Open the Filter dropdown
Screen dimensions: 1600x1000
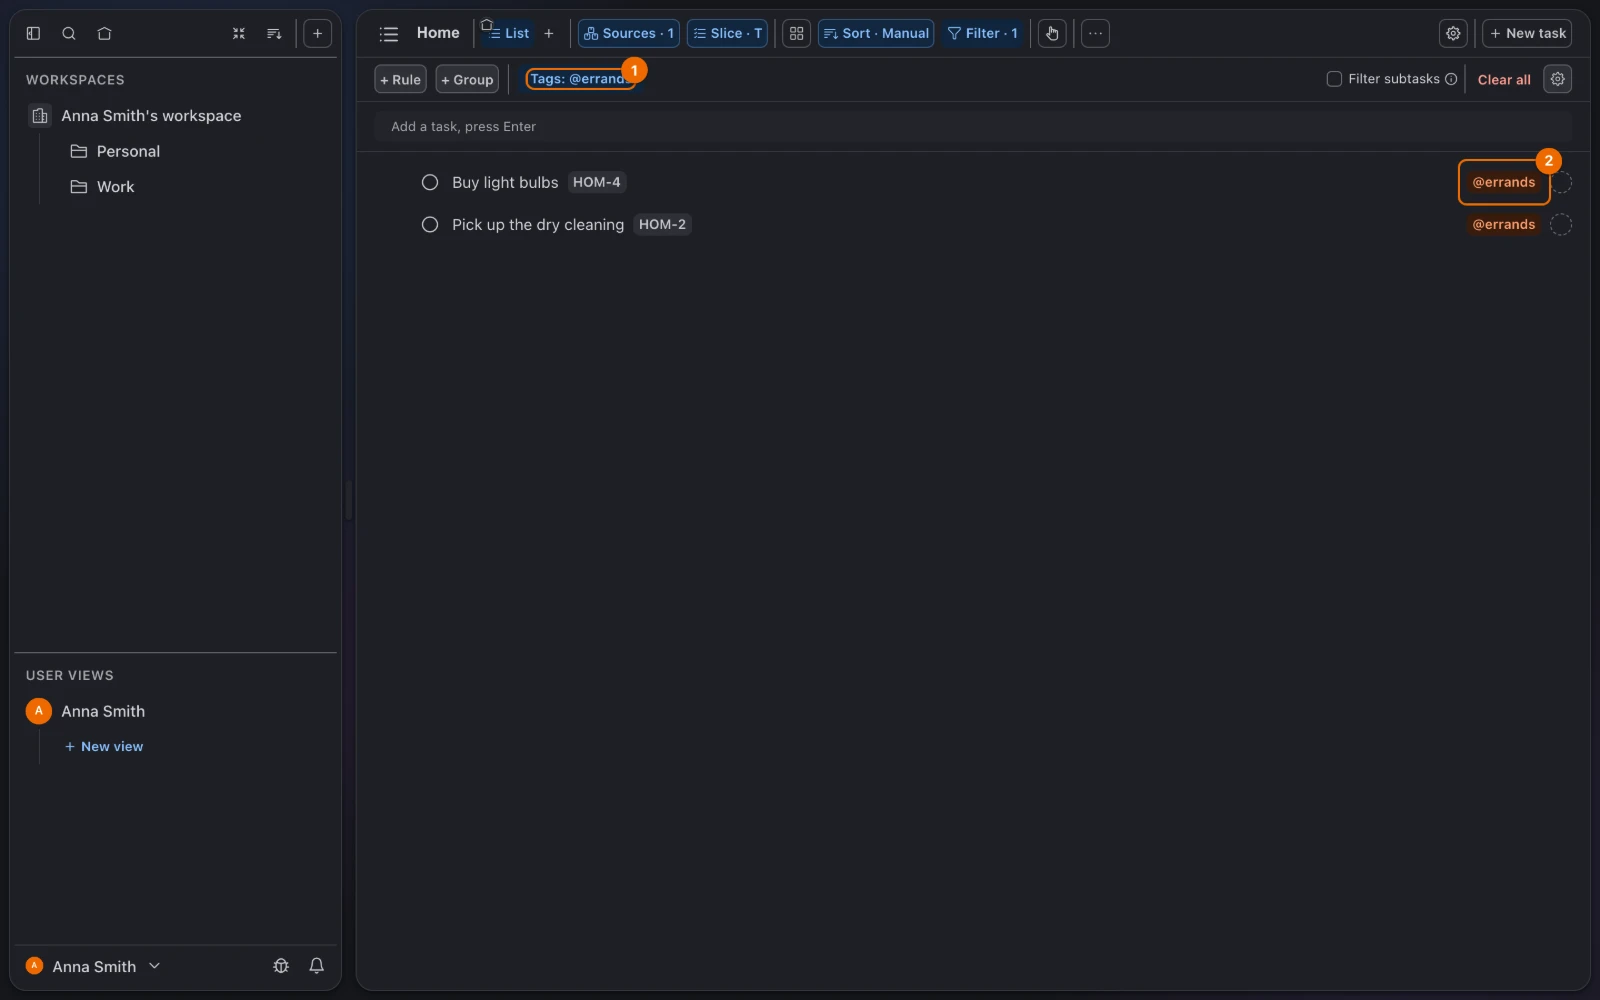point(982,33)
